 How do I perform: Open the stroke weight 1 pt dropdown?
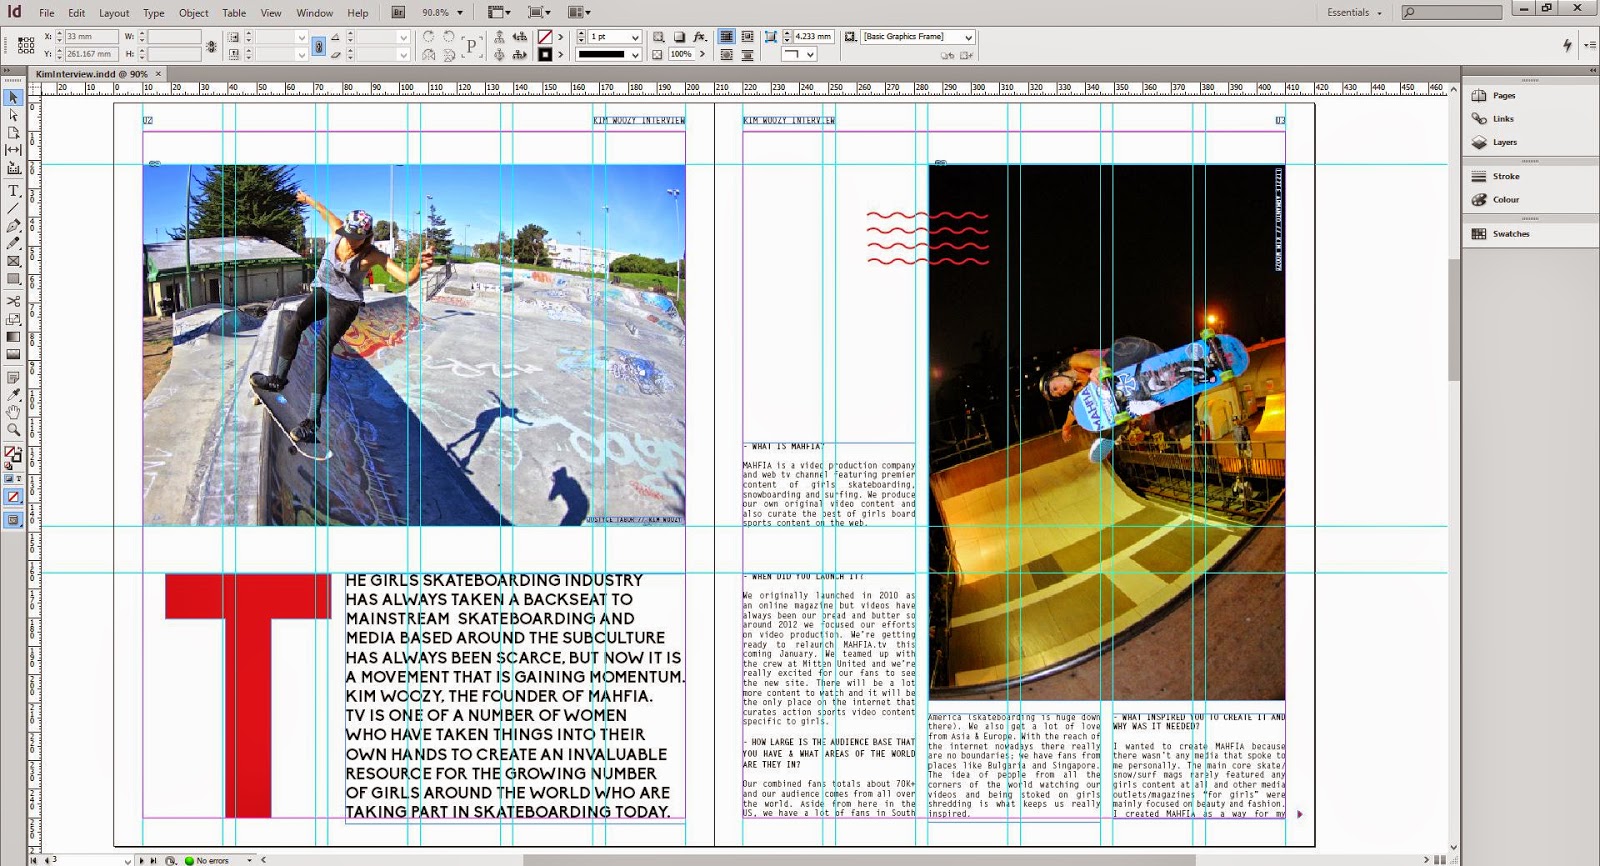click(x=635, y=37)
